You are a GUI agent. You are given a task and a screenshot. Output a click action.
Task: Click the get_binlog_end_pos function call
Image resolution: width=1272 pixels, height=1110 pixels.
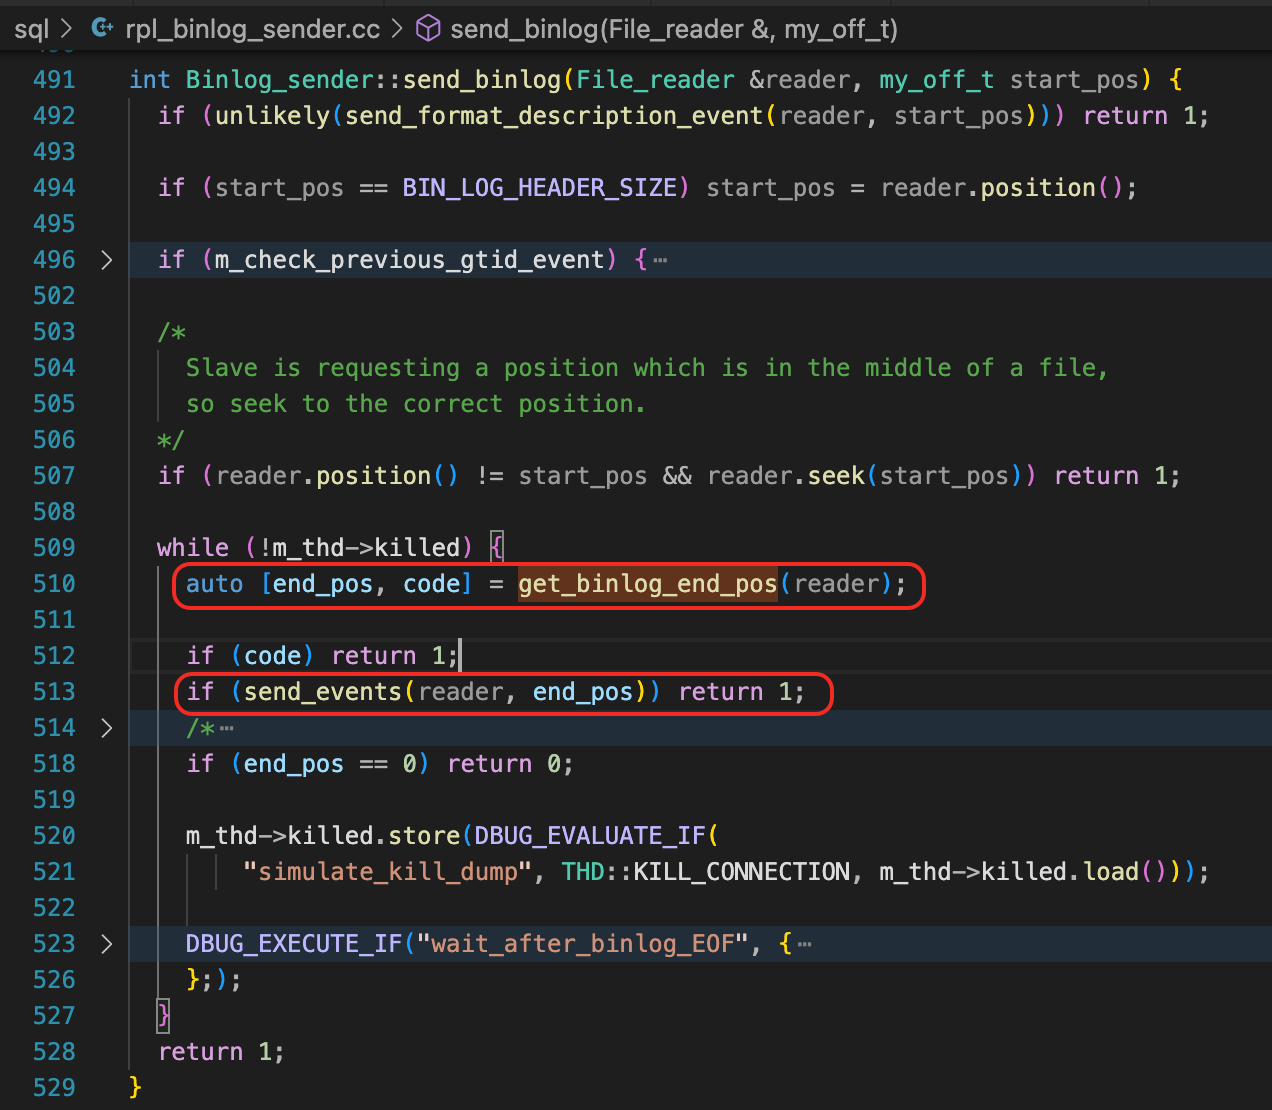click(x=647, y=584)
